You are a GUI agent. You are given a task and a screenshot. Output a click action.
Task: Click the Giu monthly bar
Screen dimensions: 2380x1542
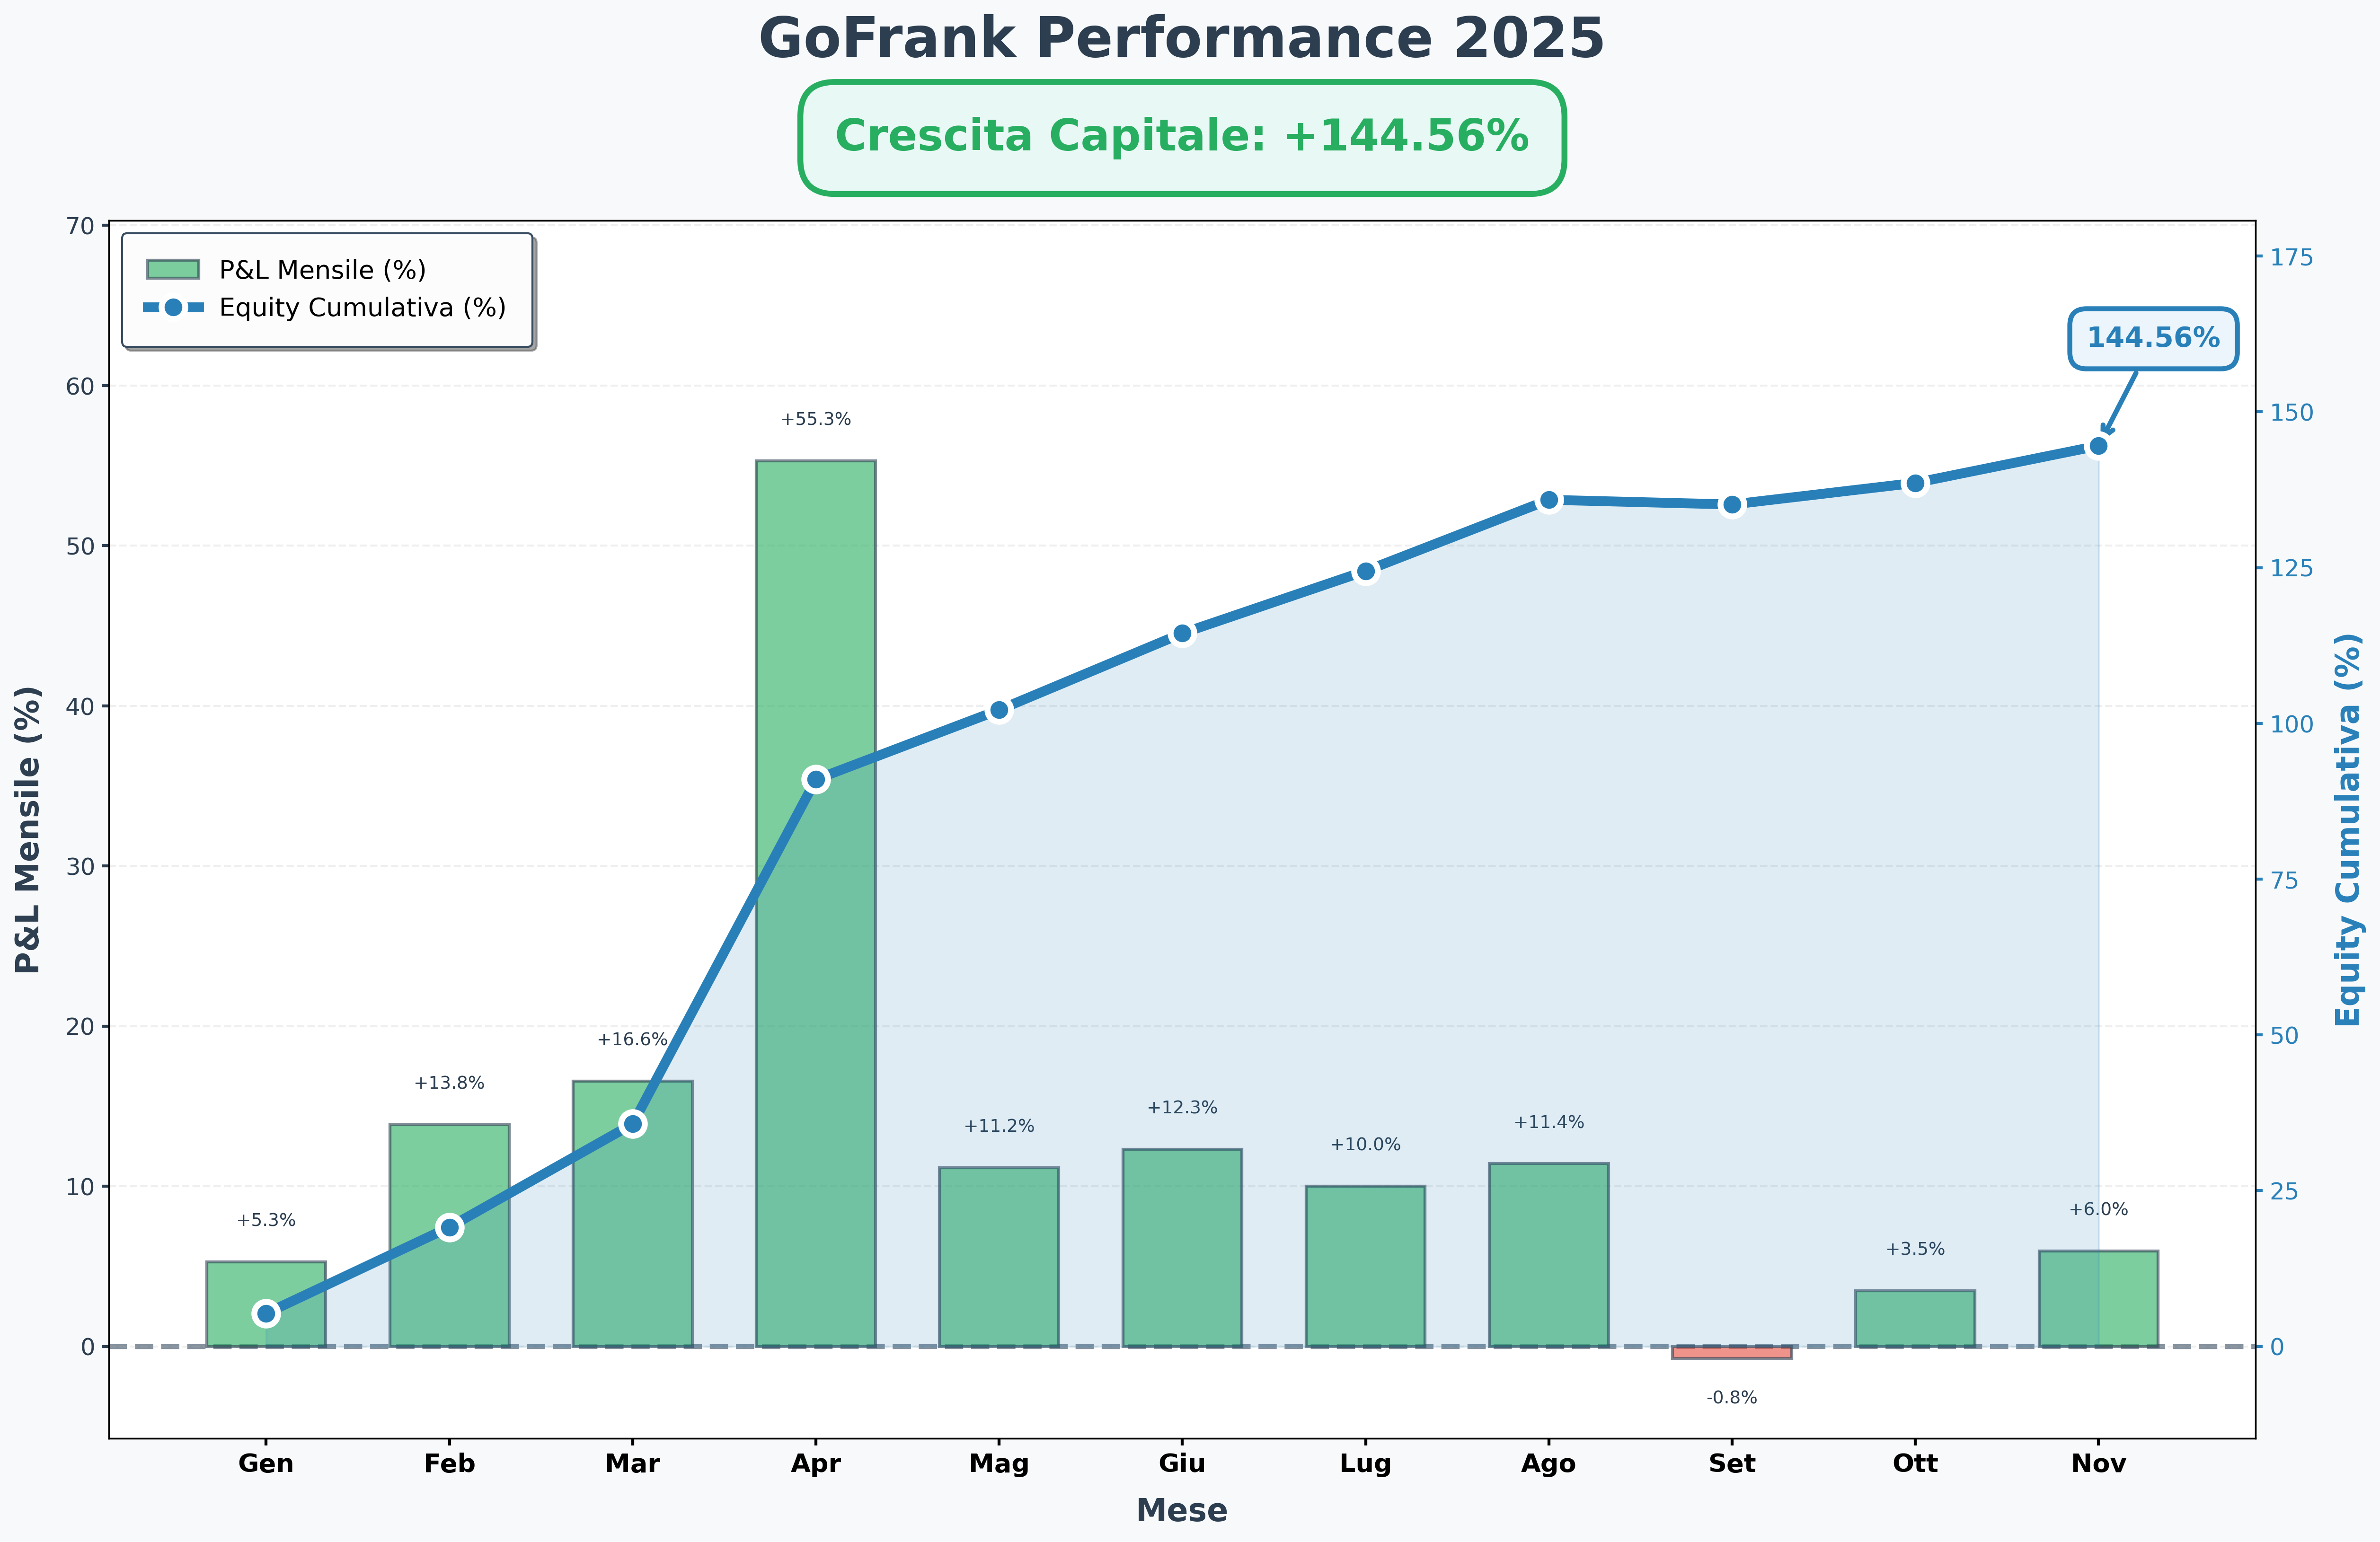coord(1182,1248)
